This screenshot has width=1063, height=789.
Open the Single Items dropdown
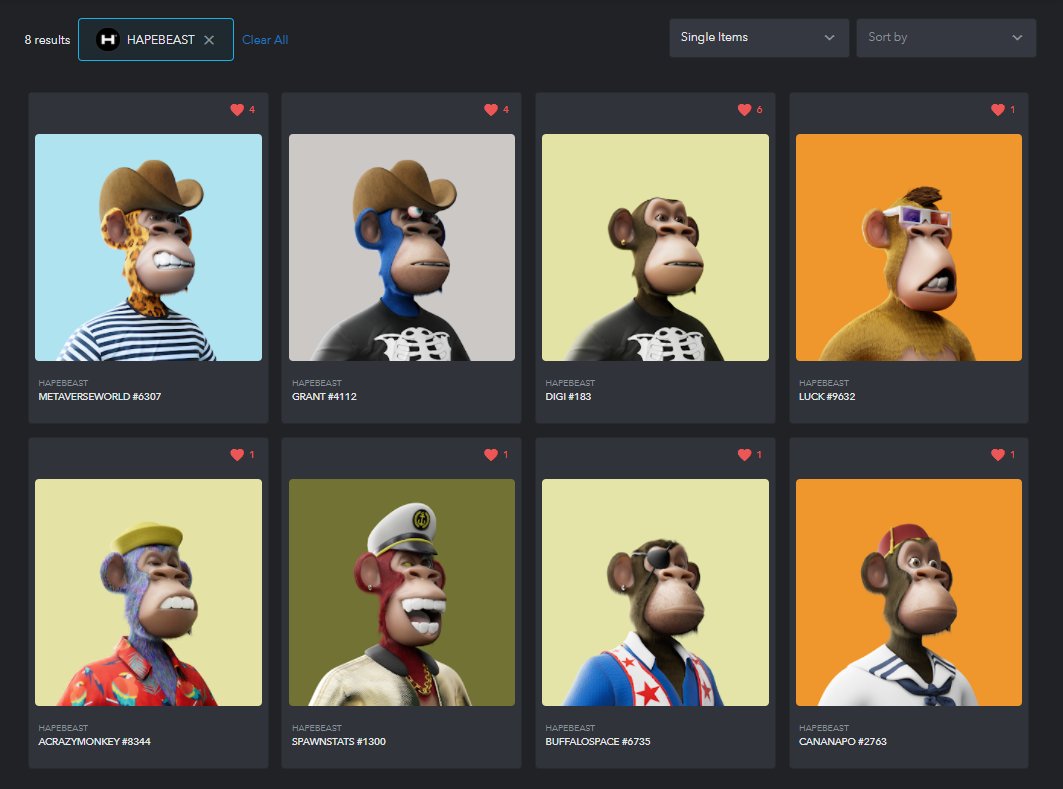tap(758, 38)
